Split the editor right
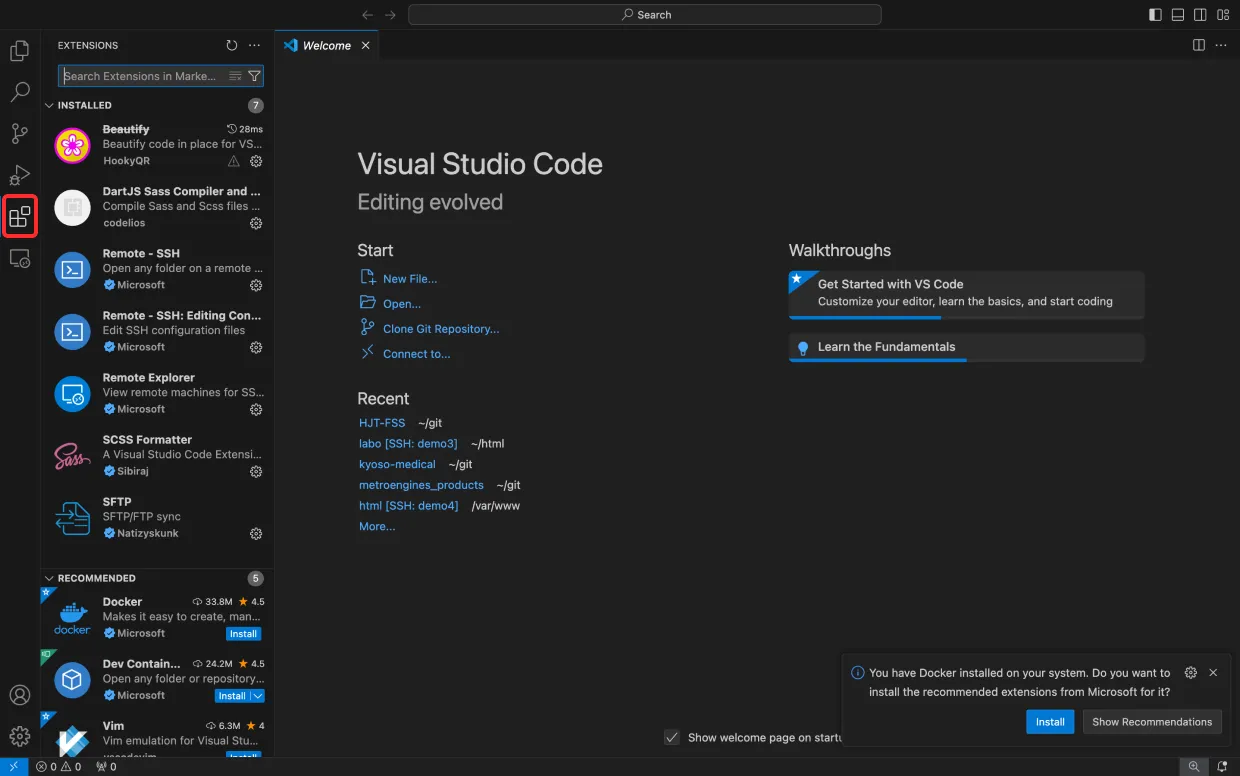Screen dimensions: 1240x776 pyautogui.click(x=1199, y=45)
